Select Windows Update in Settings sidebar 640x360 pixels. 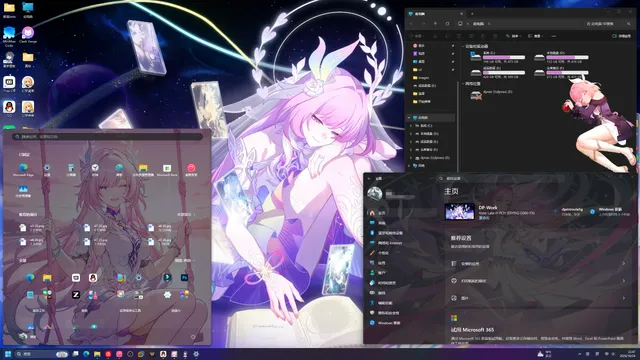(384, 323)
